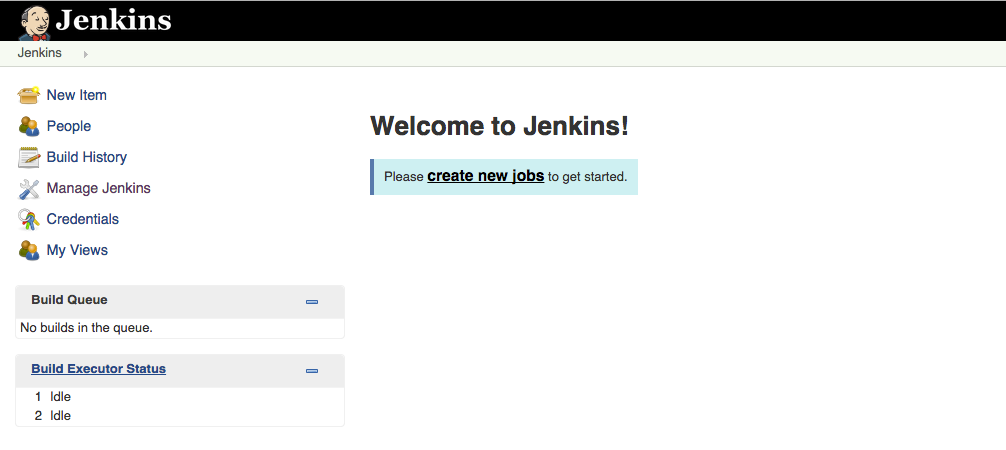1006x450 pixels.
Task: Click the Build History notepad icon
Action: tap(29, 157)
